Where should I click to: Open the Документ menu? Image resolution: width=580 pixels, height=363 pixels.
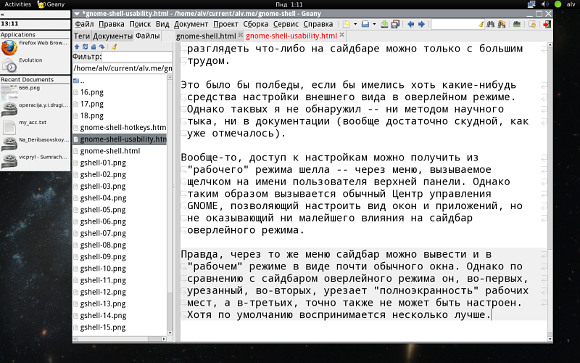pos(191,24)
